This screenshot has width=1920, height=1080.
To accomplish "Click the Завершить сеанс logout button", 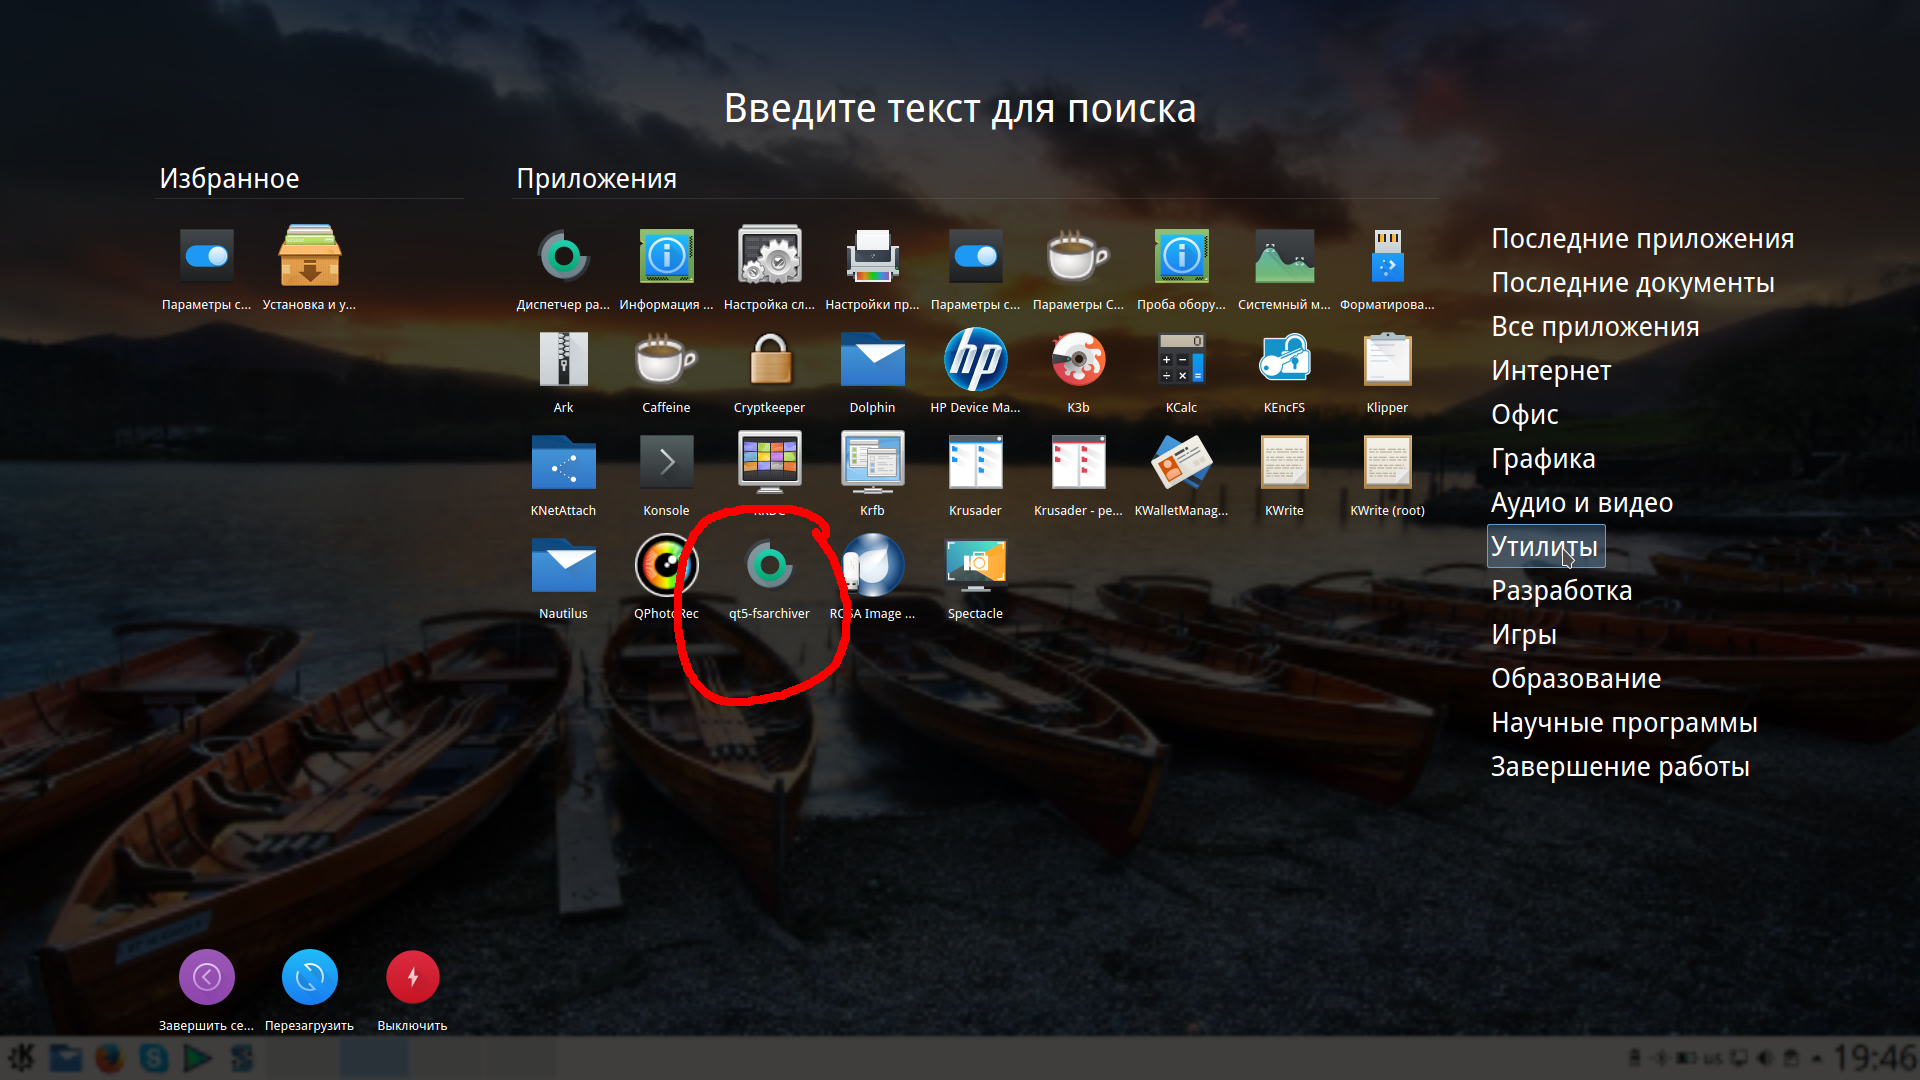I will click(x=207, y=978).
